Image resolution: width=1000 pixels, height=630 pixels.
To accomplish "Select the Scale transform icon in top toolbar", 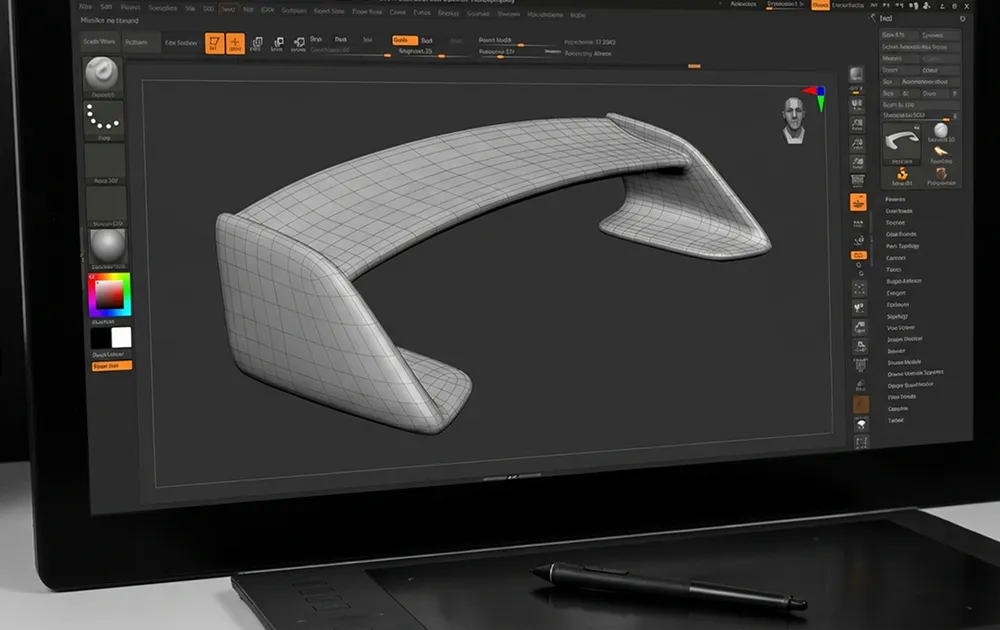I will tap(277, 43).
